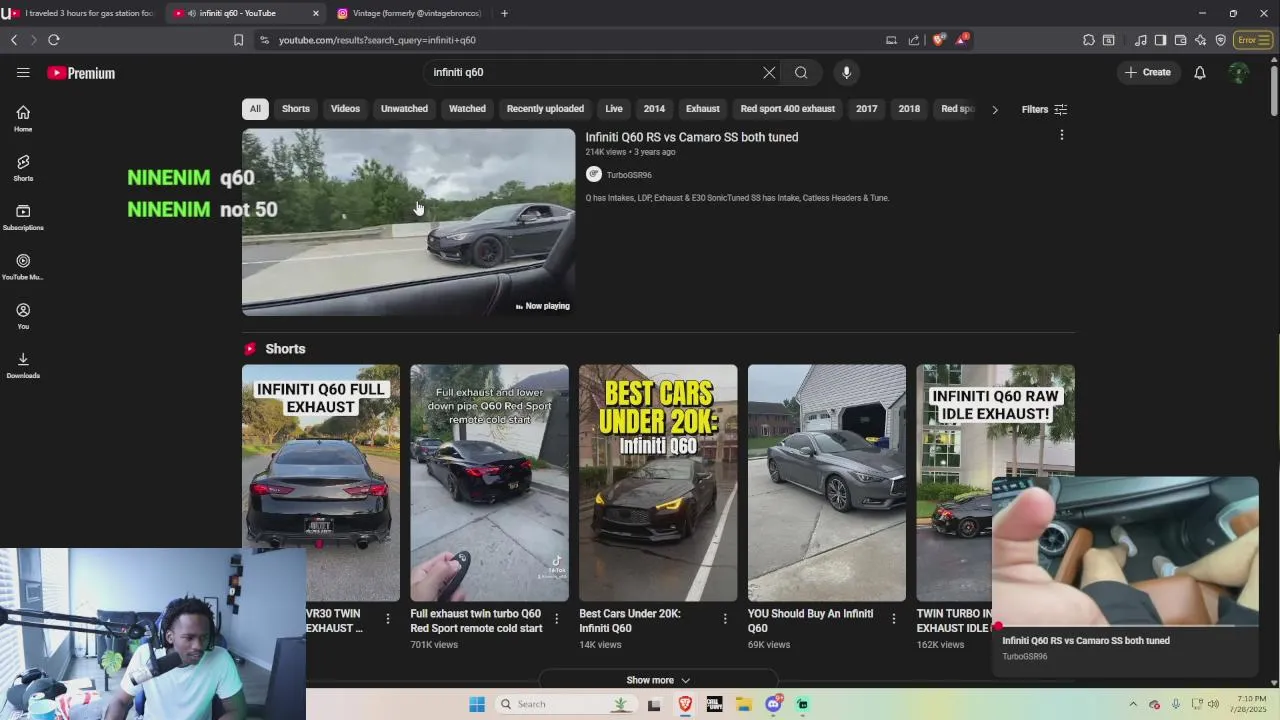The image size is (1280, 720).
Task: Open YOU Should Buy An Infiniti Q60
Action: click(x=810, y=621)
